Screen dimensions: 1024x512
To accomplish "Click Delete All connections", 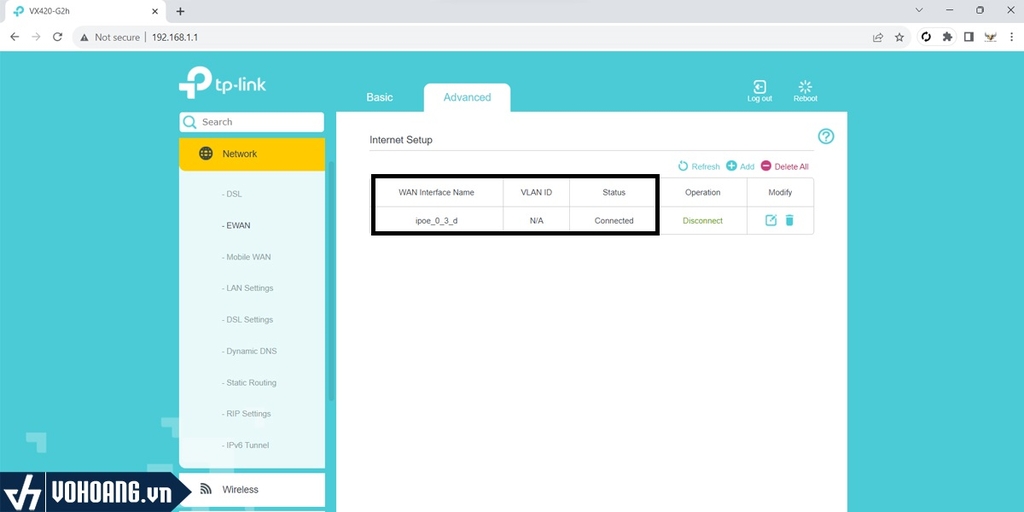I will 784,167.
